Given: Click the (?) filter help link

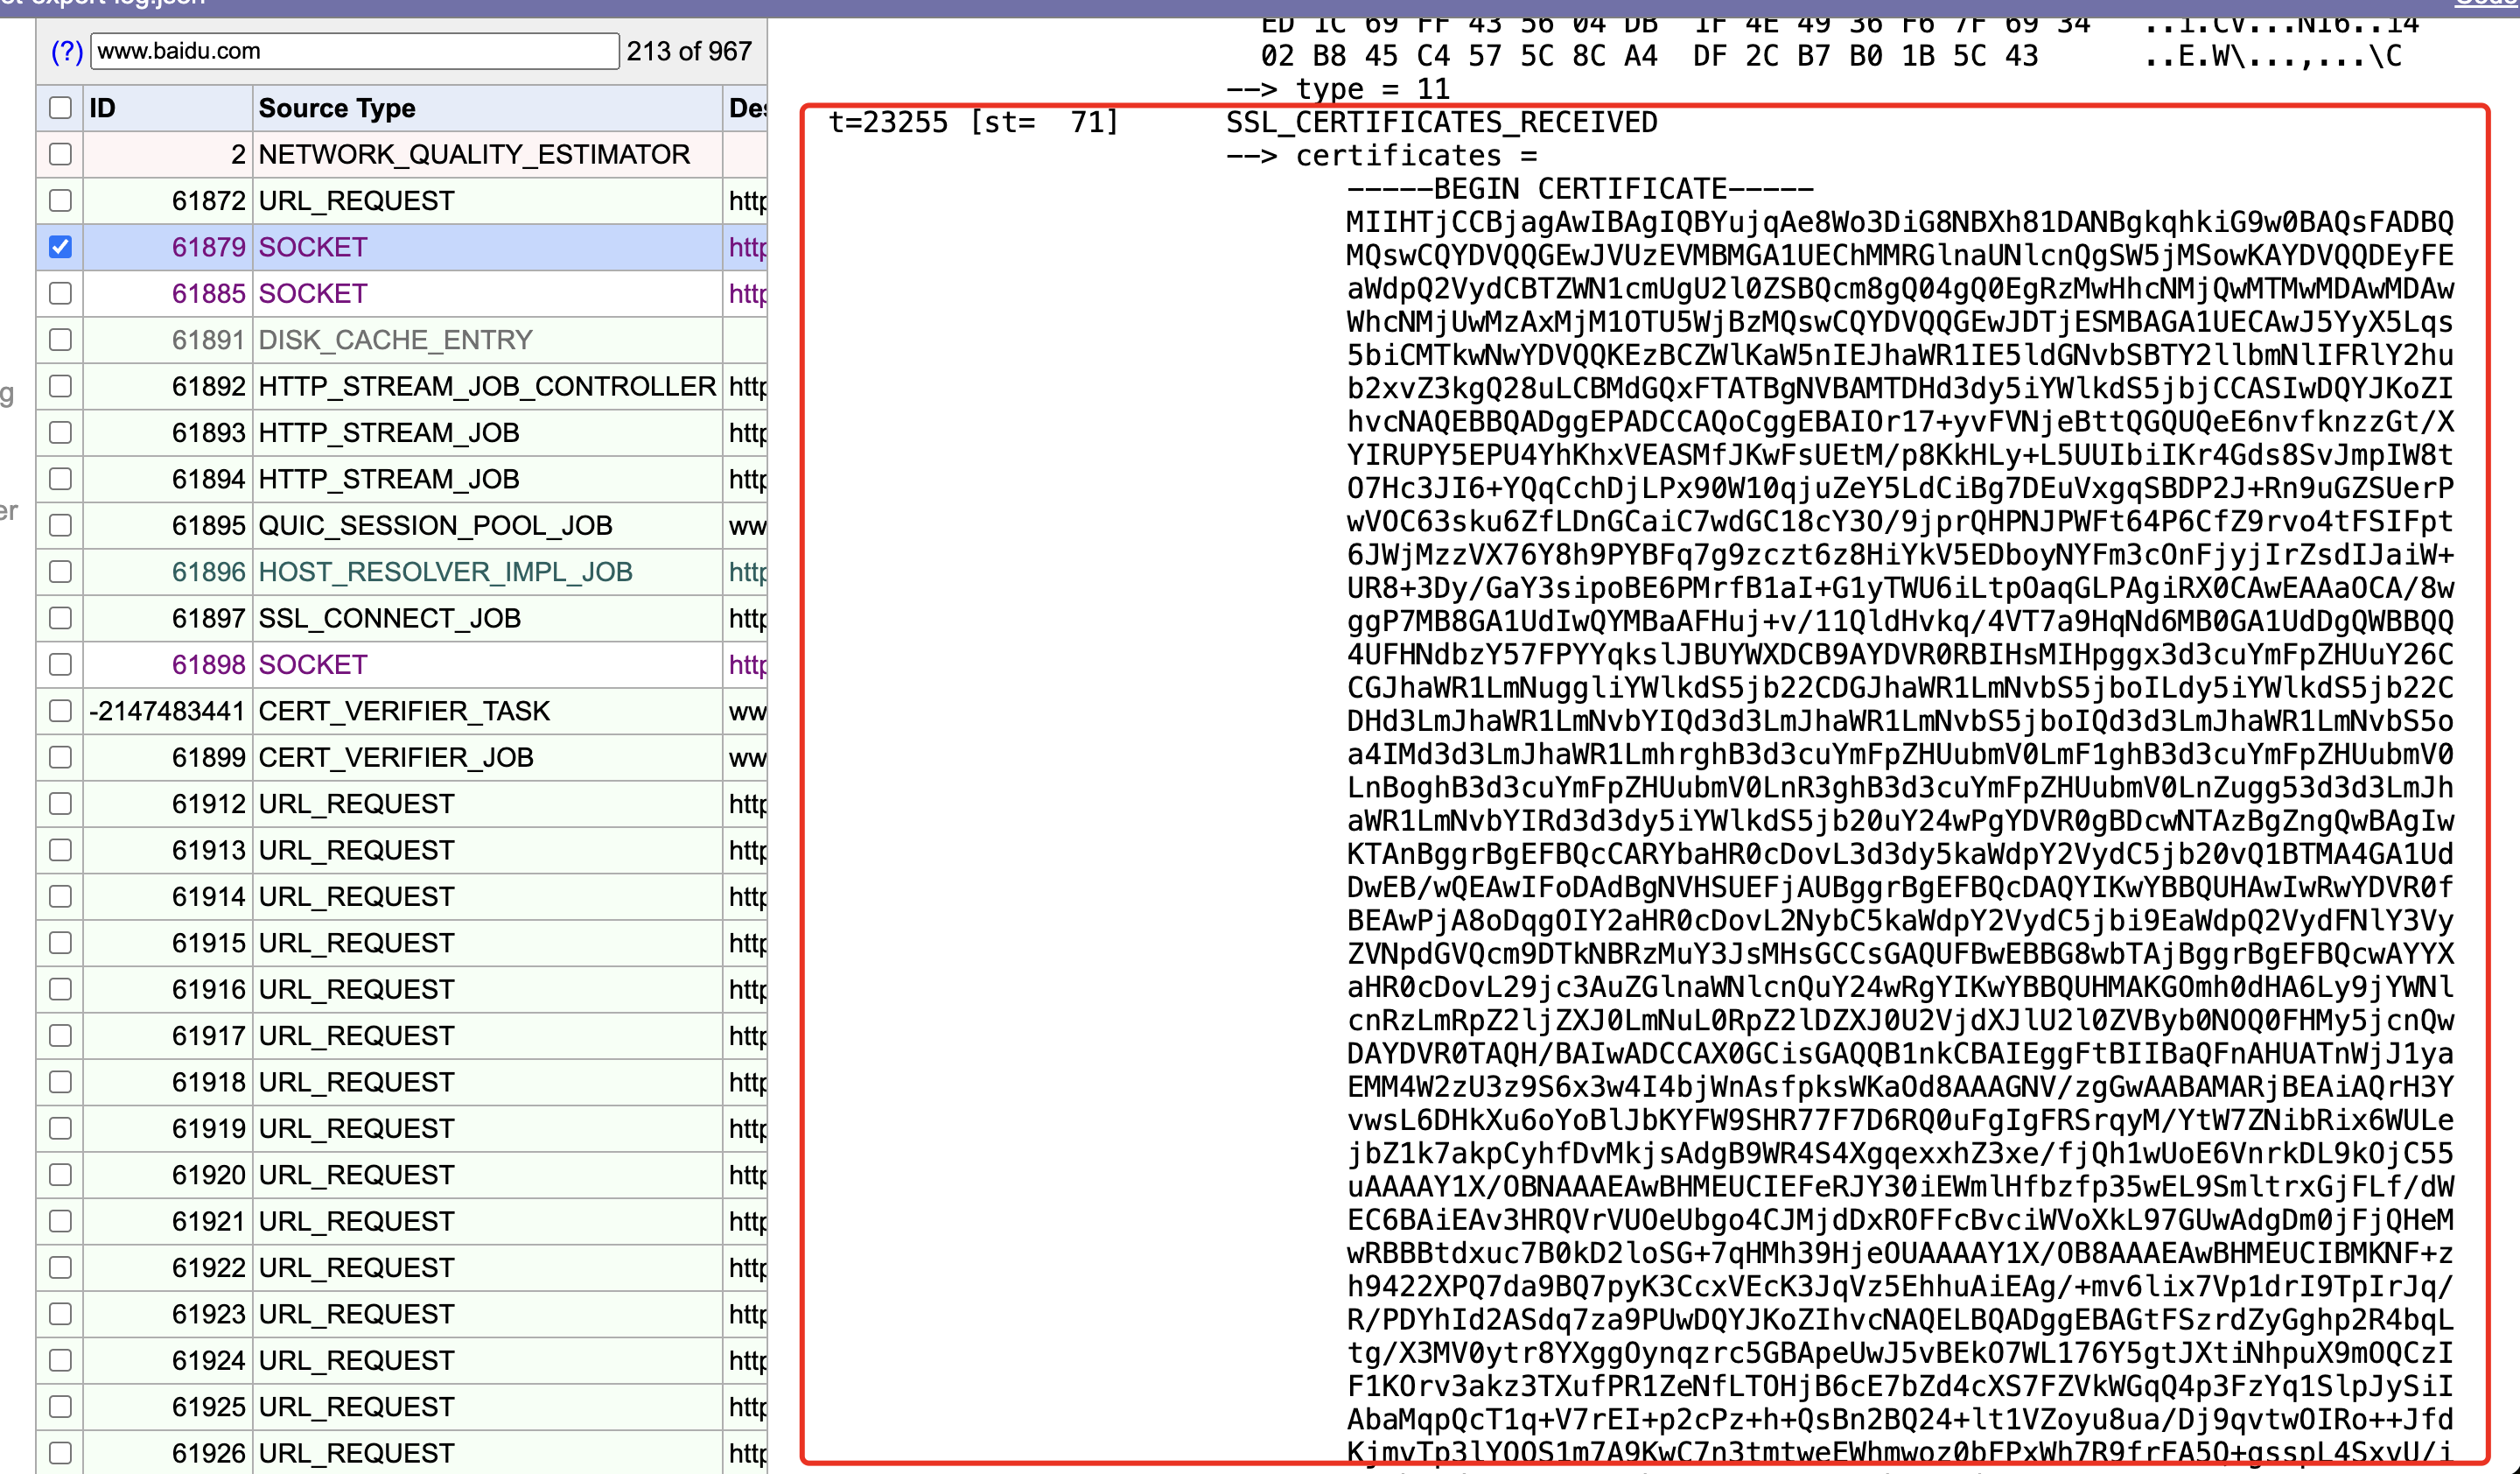Looking at the screenshot, I should [66, 51].
